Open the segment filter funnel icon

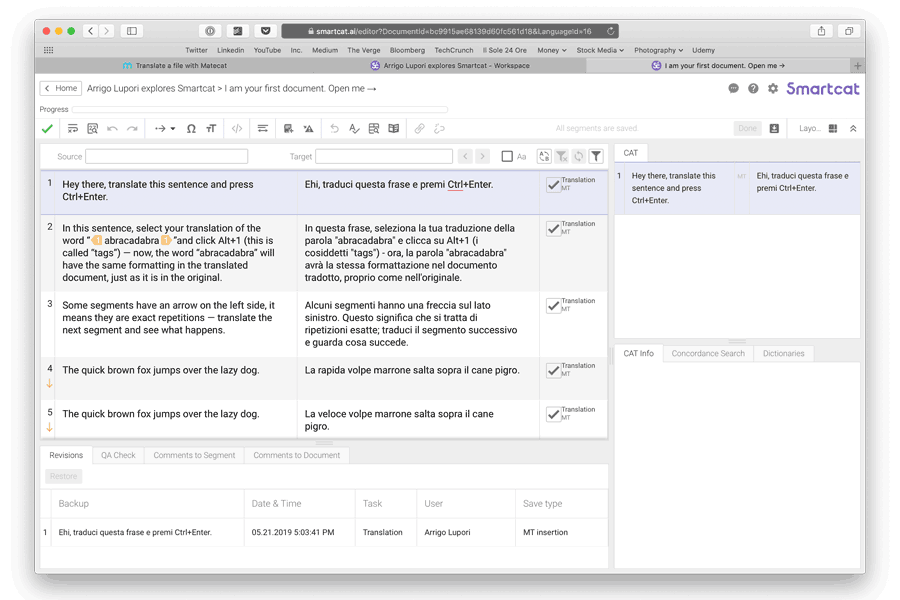(x=596, y=156)
